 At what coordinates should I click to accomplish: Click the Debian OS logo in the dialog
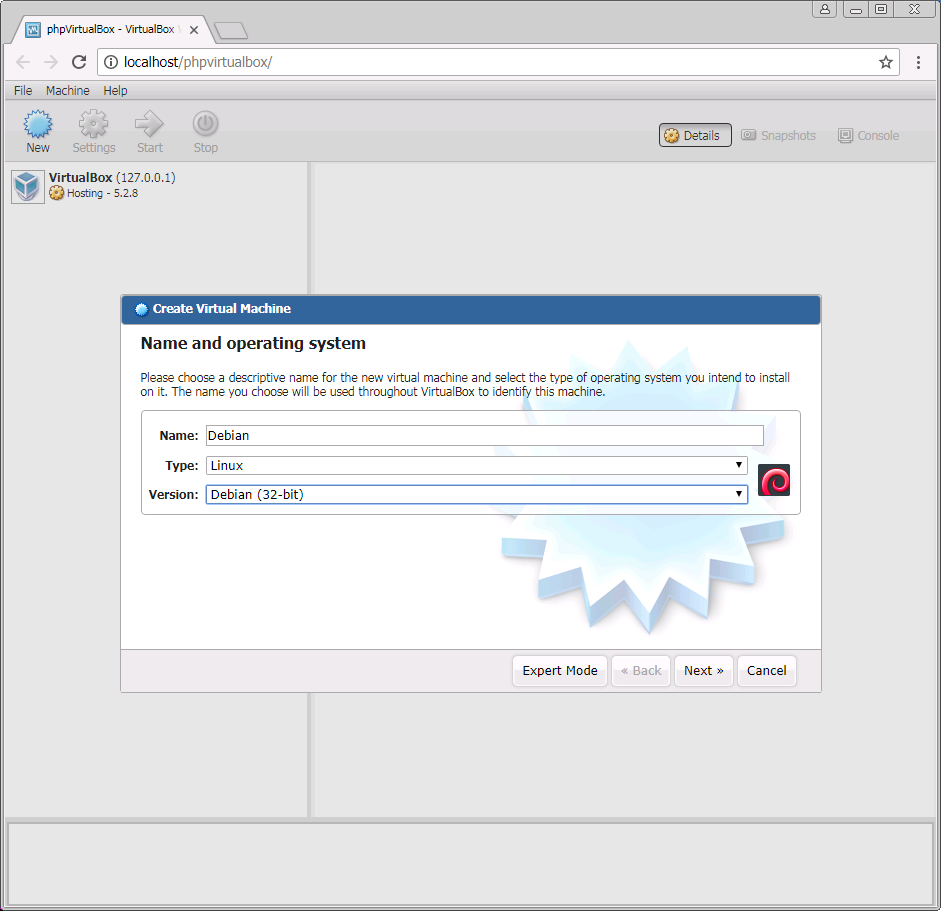[x=774, y=481]
